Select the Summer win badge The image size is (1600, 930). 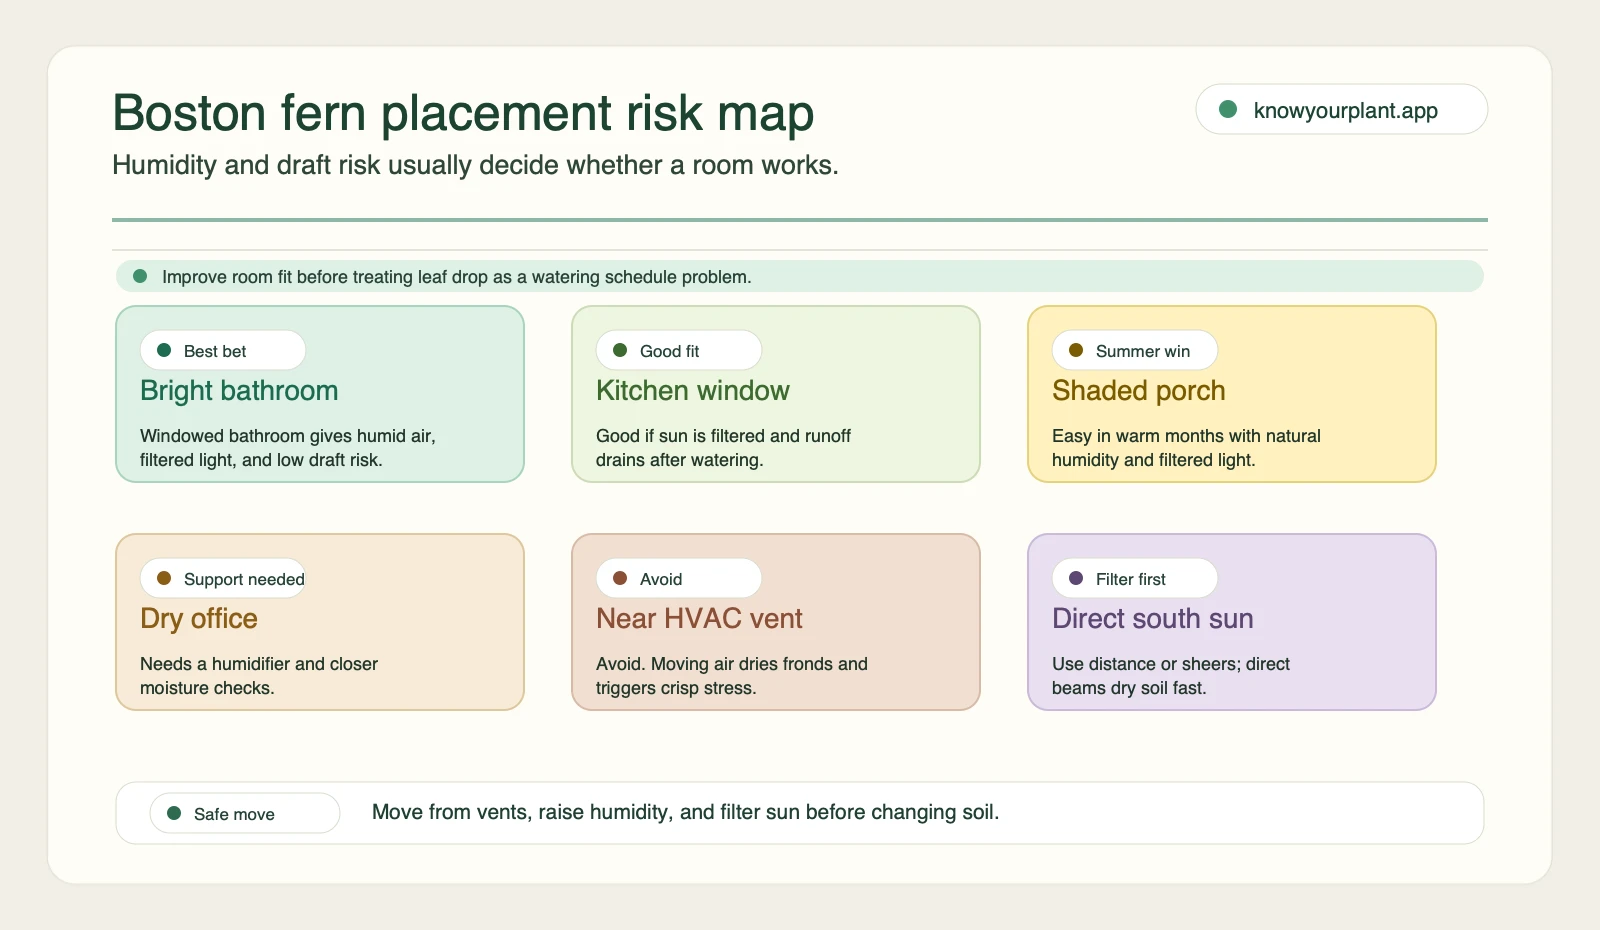1135,350
